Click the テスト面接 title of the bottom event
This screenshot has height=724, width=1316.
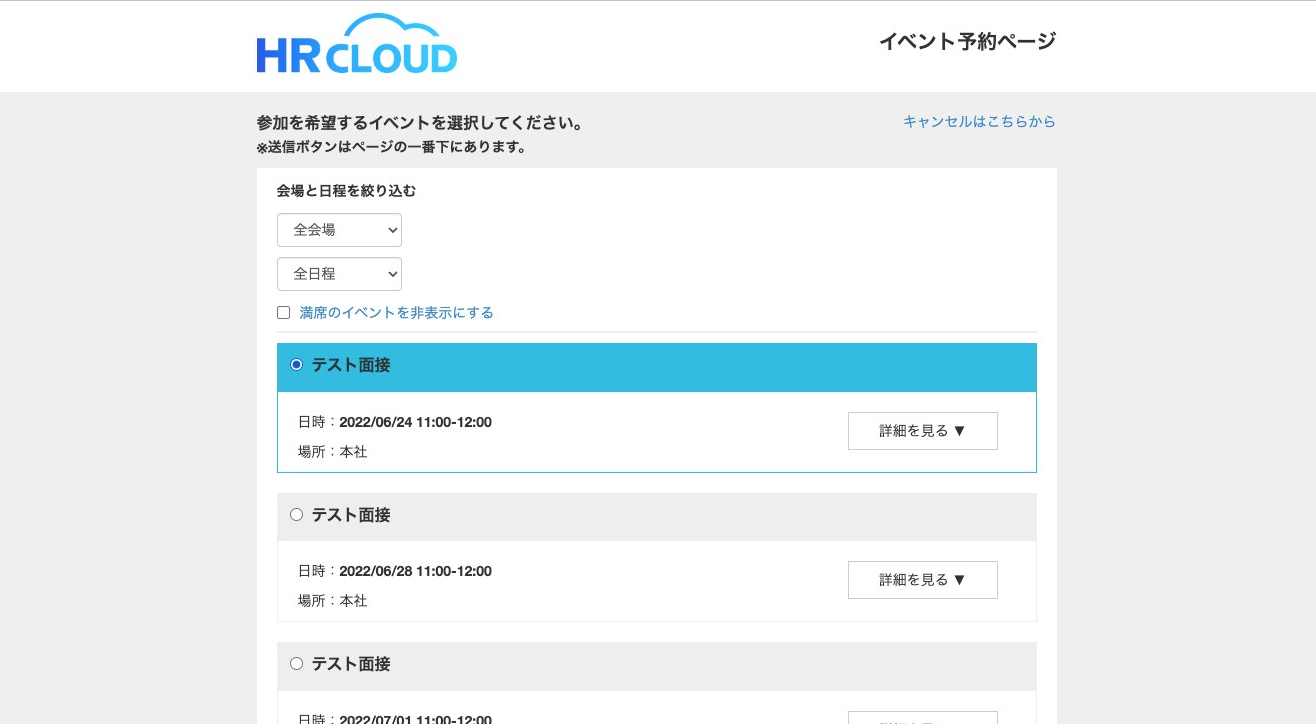(x=351, y=664)
